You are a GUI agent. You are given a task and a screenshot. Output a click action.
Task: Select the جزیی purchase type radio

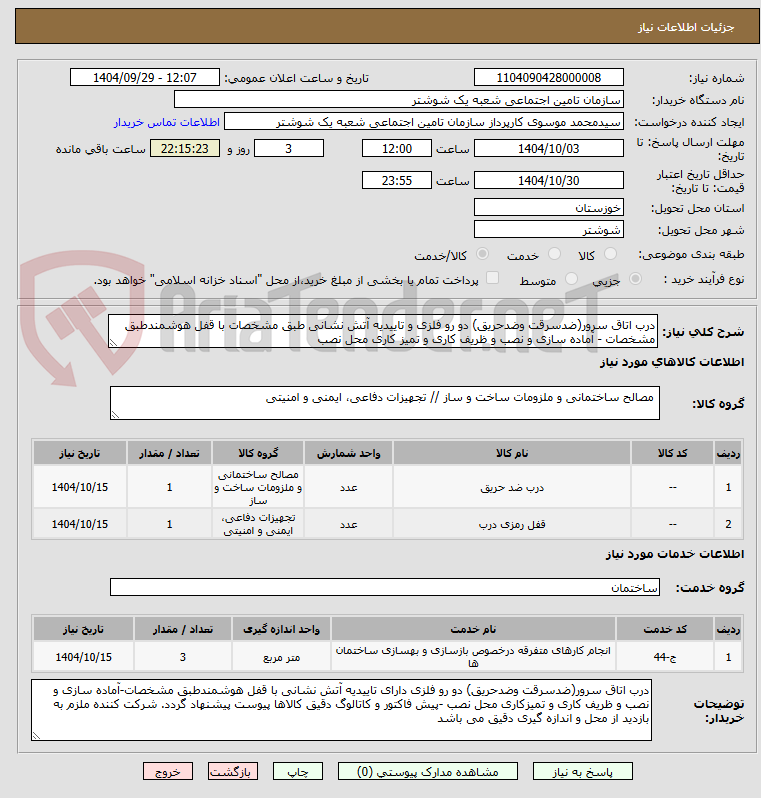pyautogui.click(x=635, y=279)
